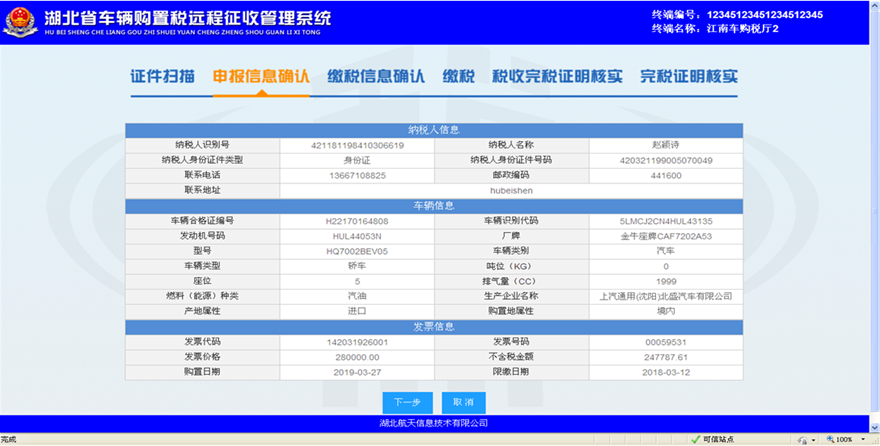Click purchase location value 境内
The width and height of the screenshot is (880, 446).
tap(666, 311)
